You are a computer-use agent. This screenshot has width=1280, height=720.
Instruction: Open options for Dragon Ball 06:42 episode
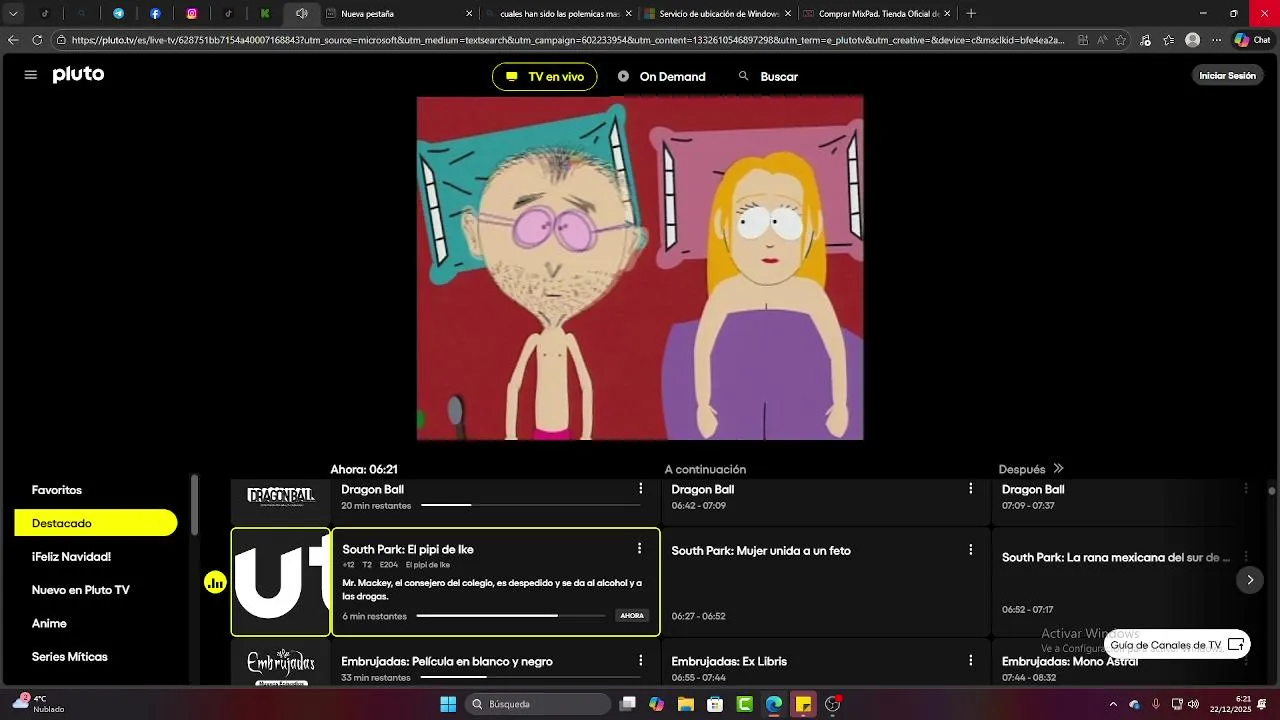coord(970,489)
